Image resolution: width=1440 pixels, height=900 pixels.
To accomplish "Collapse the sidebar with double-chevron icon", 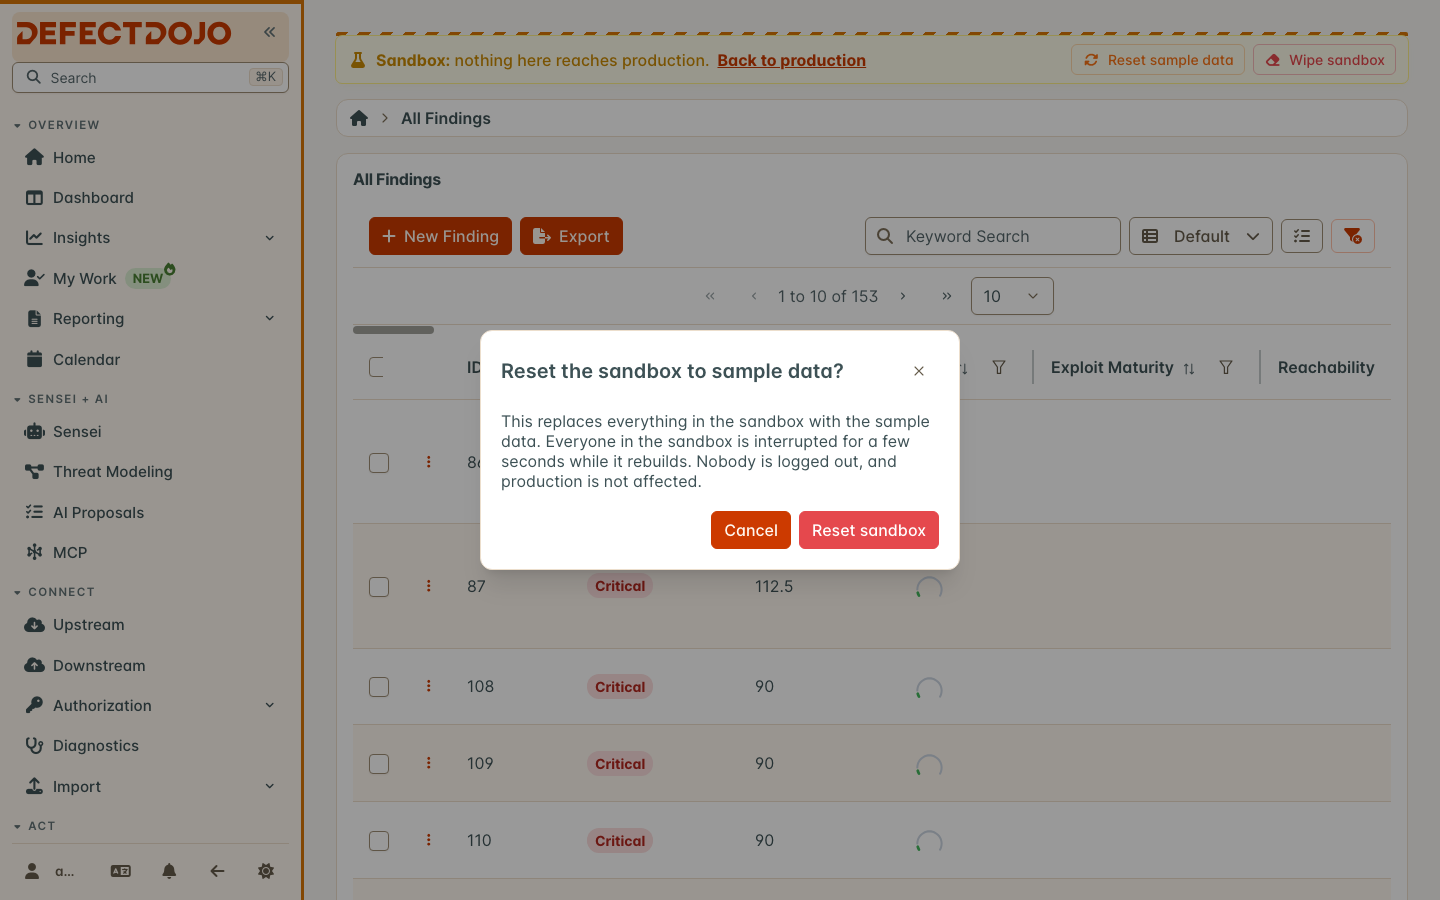I will [x=270, y=32].
